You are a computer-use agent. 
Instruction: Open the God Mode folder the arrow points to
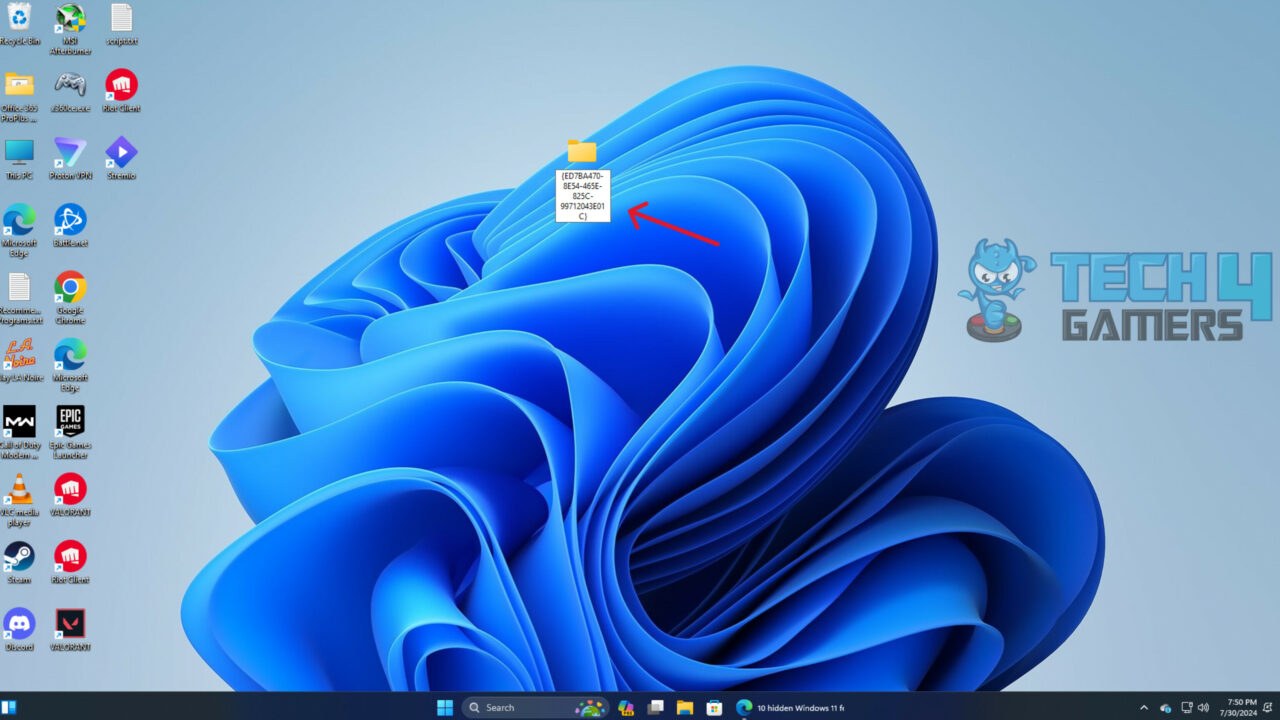[x=582, y=152]
